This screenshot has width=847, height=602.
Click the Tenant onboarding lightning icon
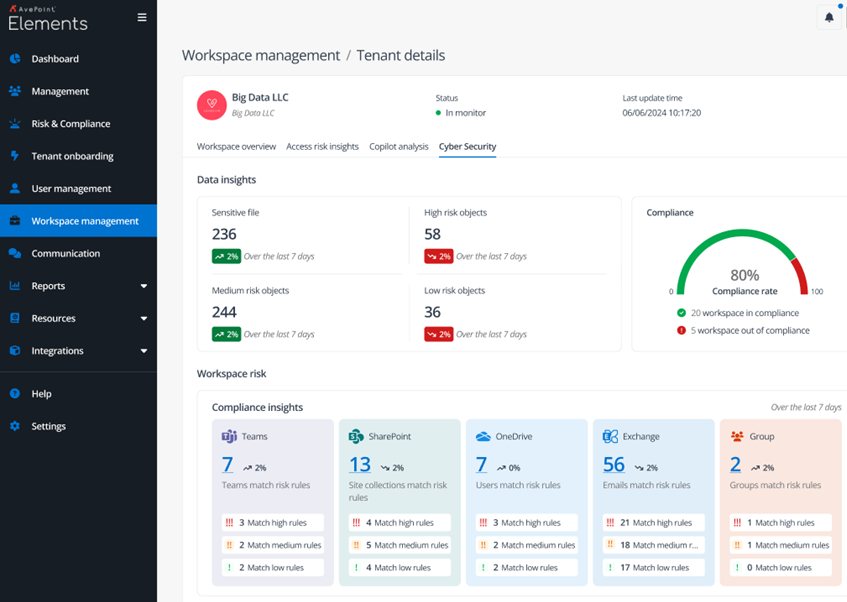point(15,156)
